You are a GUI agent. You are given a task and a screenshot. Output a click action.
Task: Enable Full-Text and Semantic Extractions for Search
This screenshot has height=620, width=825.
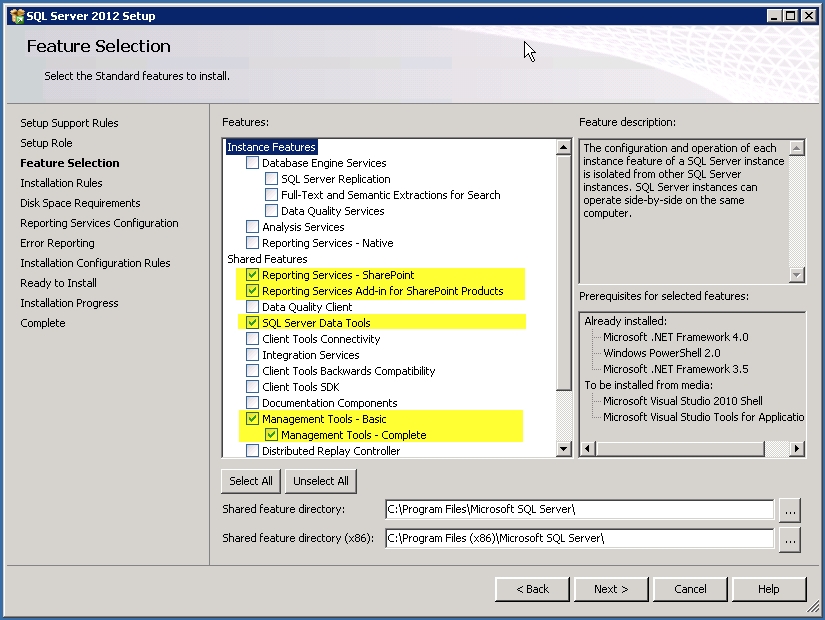pos(270,195)
